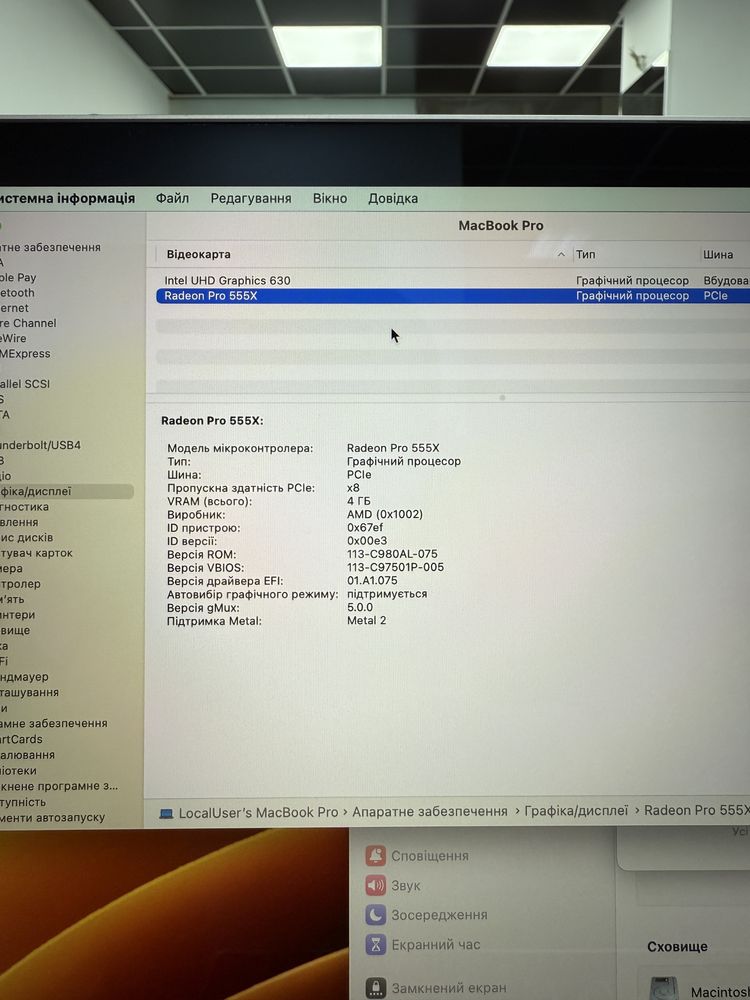Click the pane divider handle dot
The image size is (750, 1000).
coord(503,397)
